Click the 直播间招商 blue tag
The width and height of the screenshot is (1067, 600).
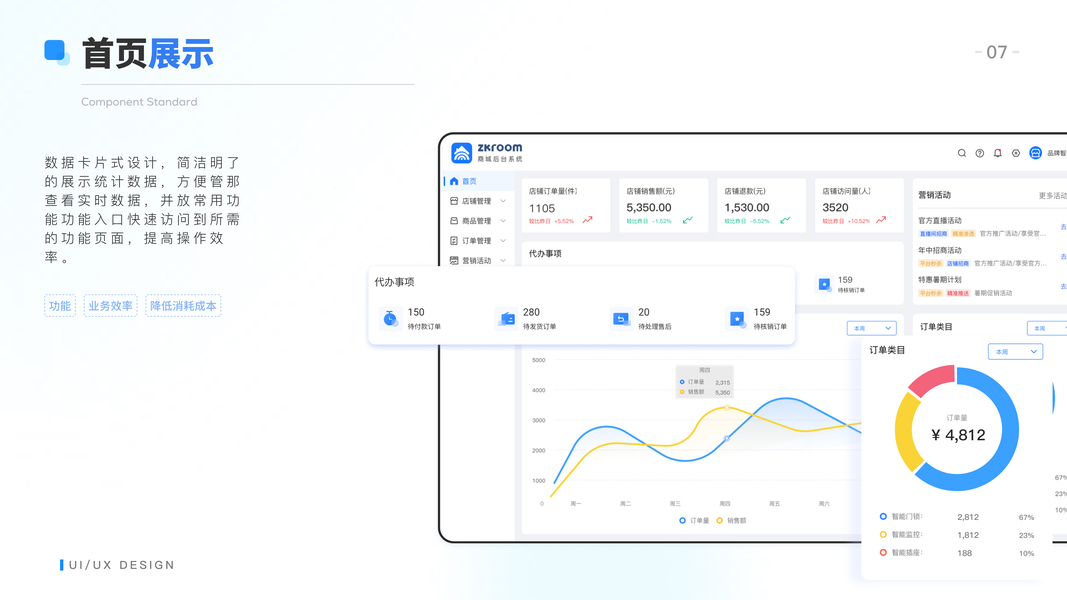point(933,234)
